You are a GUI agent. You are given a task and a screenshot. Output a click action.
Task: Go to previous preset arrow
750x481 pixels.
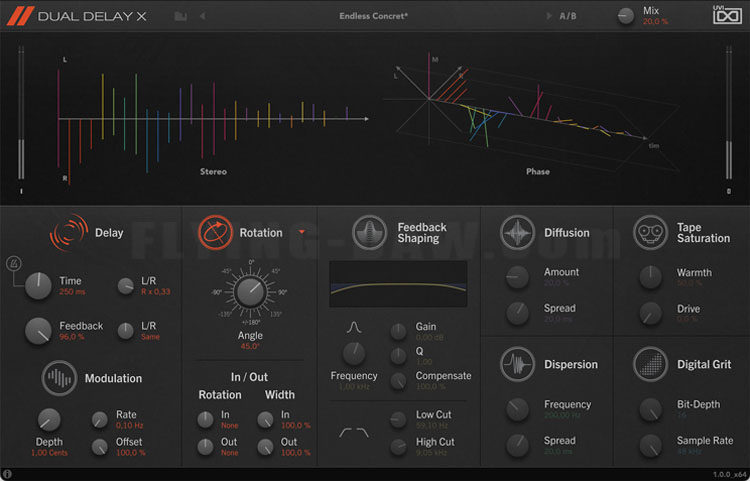pos(202,16)
